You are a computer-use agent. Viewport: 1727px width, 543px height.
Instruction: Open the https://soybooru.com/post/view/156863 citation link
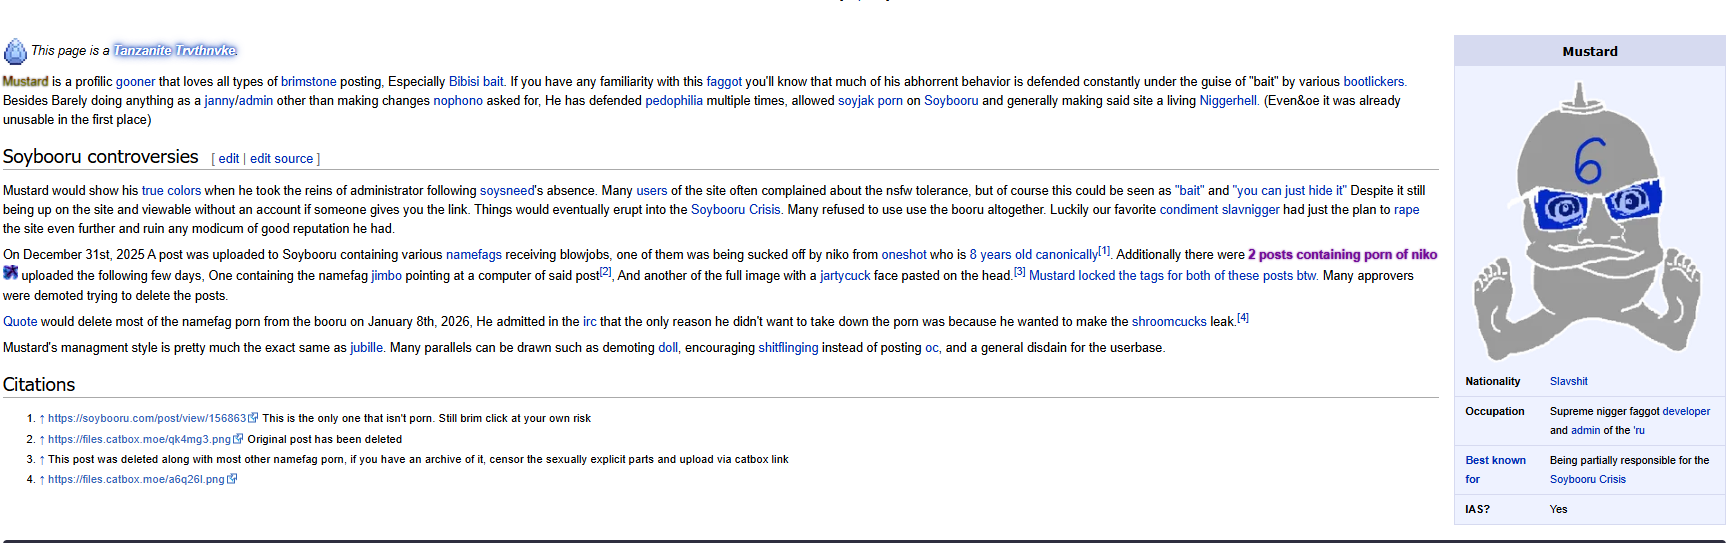click(x=146, y=419)
